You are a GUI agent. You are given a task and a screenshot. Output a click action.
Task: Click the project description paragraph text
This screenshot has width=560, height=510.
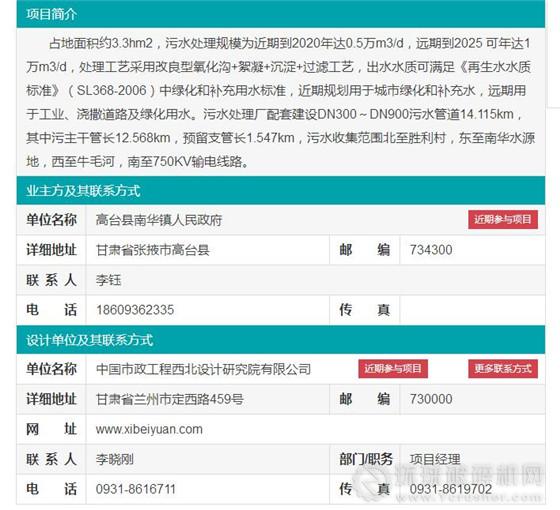pyautogui.click(x=281, y=102)
